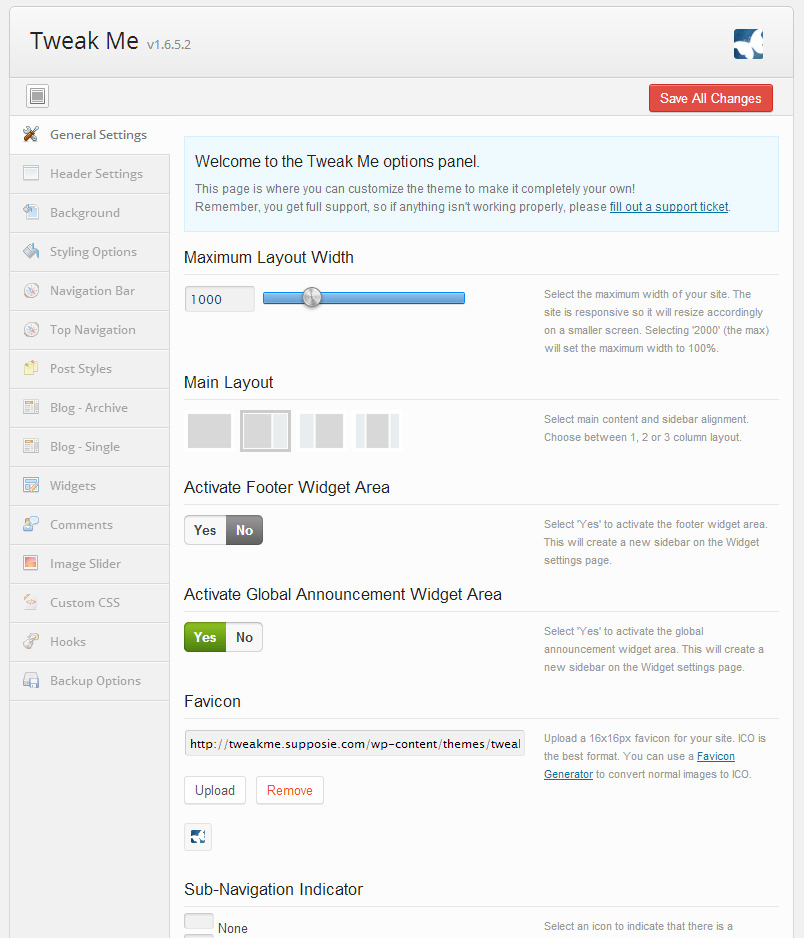Select None for Sub-Navigation Indicator
The height and width of the screenshot is (938, 804).
(x=199, y=922)
